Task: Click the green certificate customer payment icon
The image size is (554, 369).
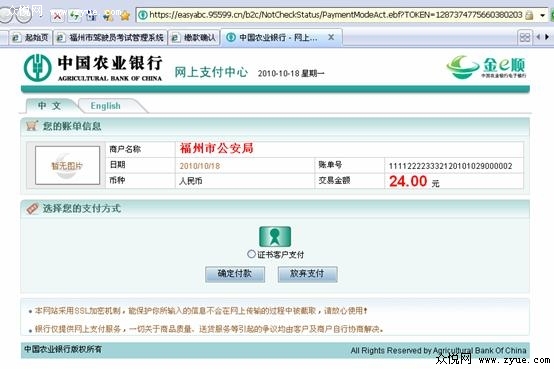Action: pyautogui.click(x=275, y=236)
